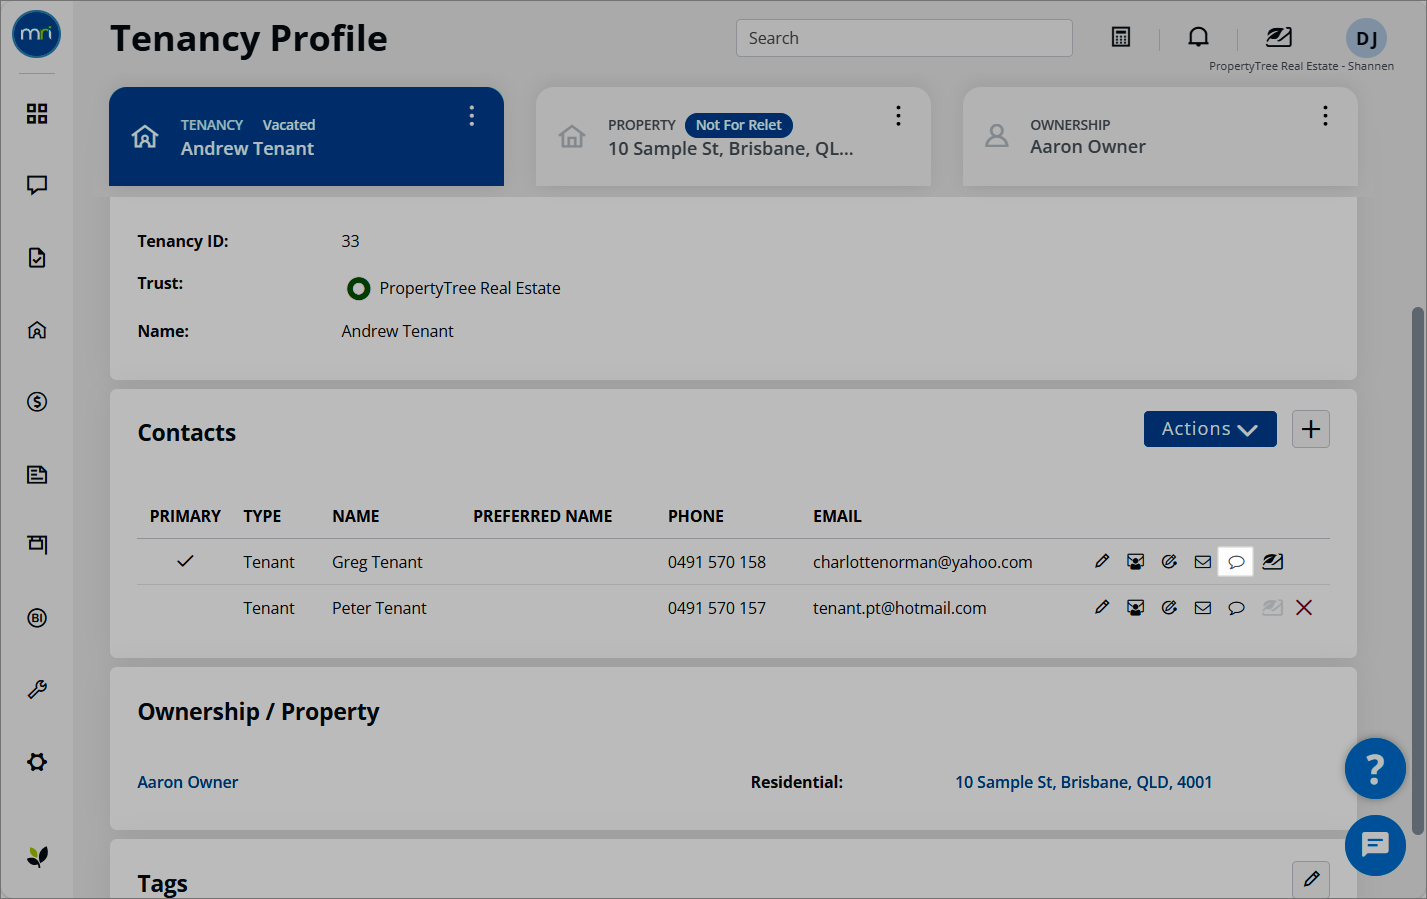Open the Aaron Owner link under Ownership / Property
The image size is (1427, 899).
click(188, 782)
